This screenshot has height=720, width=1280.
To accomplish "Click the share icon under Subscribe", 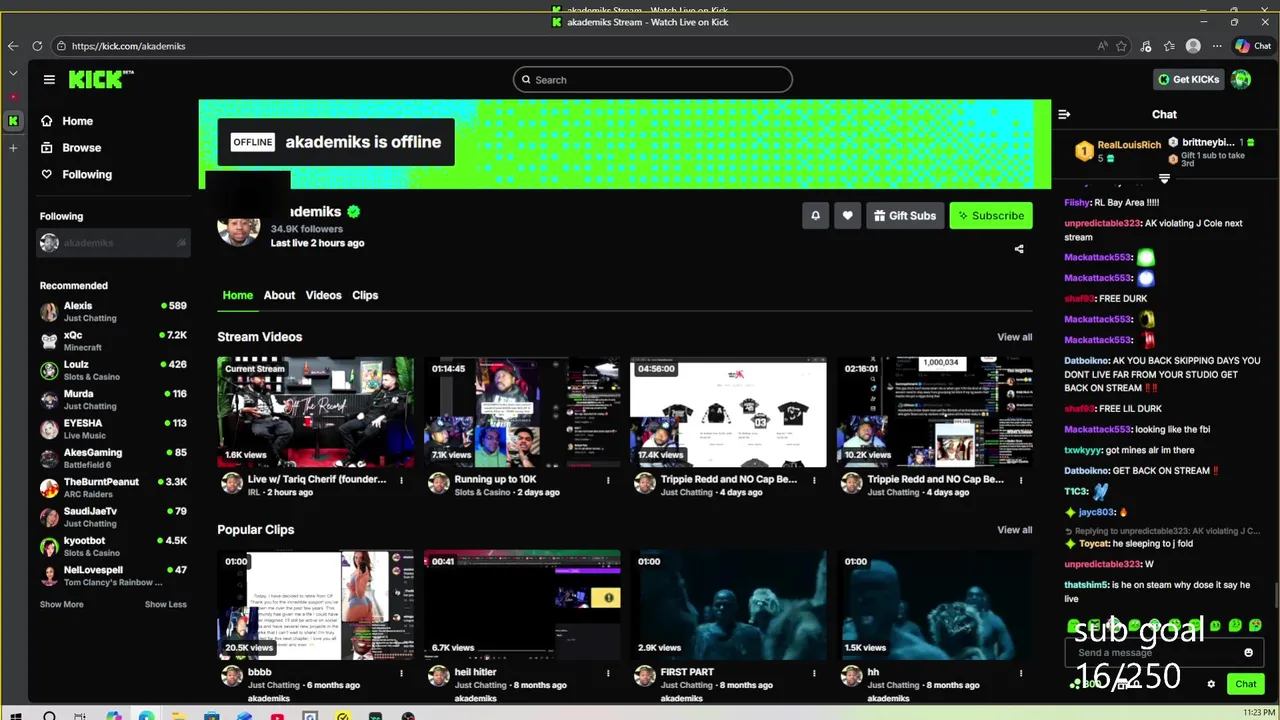I will point(1019,249).
